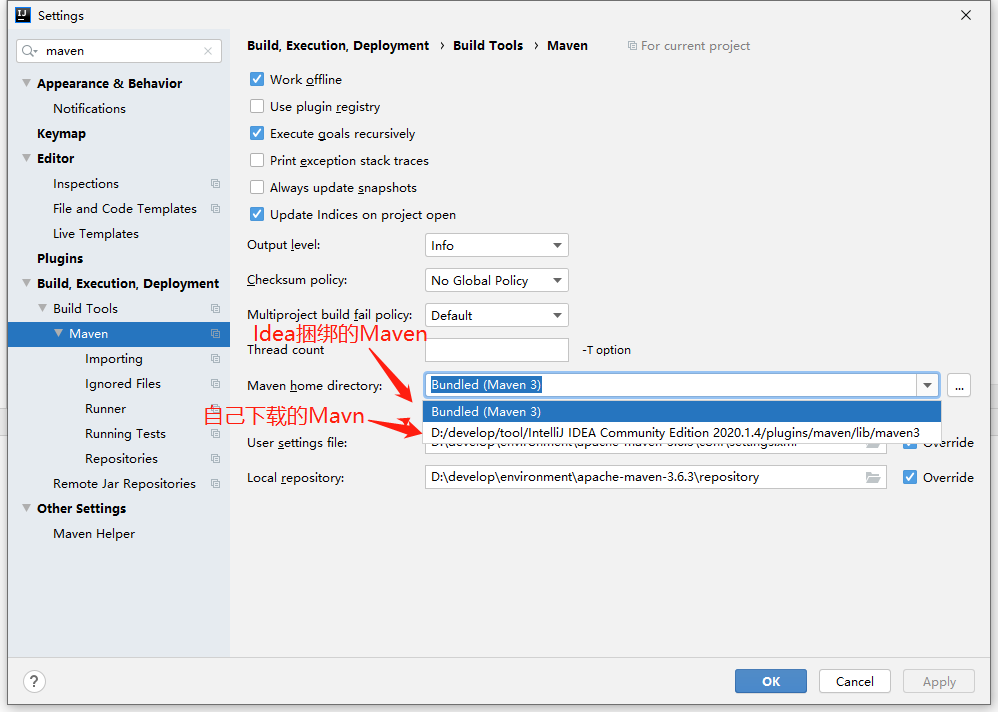Collapse the Maven tree node

(59, 333)
